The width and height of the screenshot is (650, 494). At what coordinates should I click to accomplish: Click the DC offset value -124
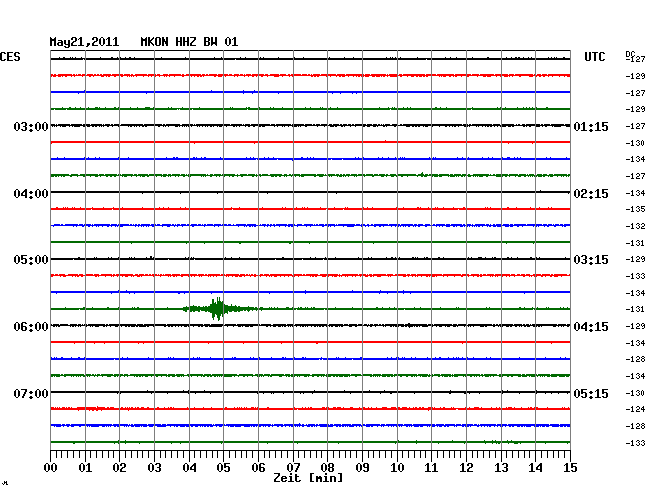click(x=635, y=409)
